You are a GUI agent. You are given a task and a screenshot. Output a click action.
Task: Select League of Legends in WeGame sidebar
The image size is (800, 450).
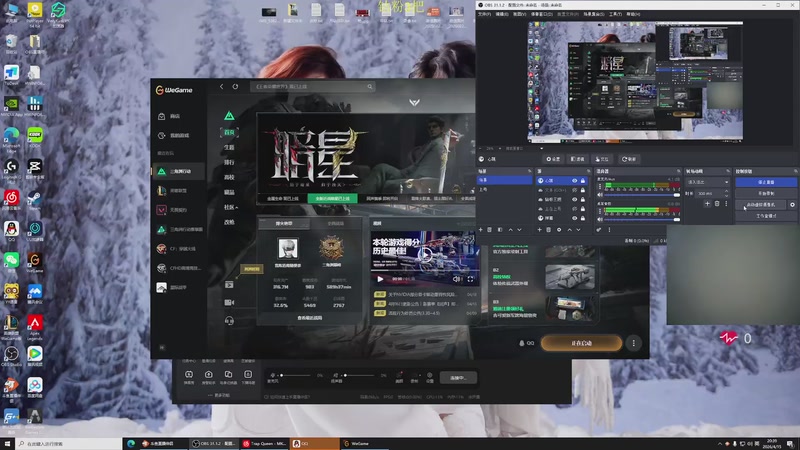coord(178,191)
